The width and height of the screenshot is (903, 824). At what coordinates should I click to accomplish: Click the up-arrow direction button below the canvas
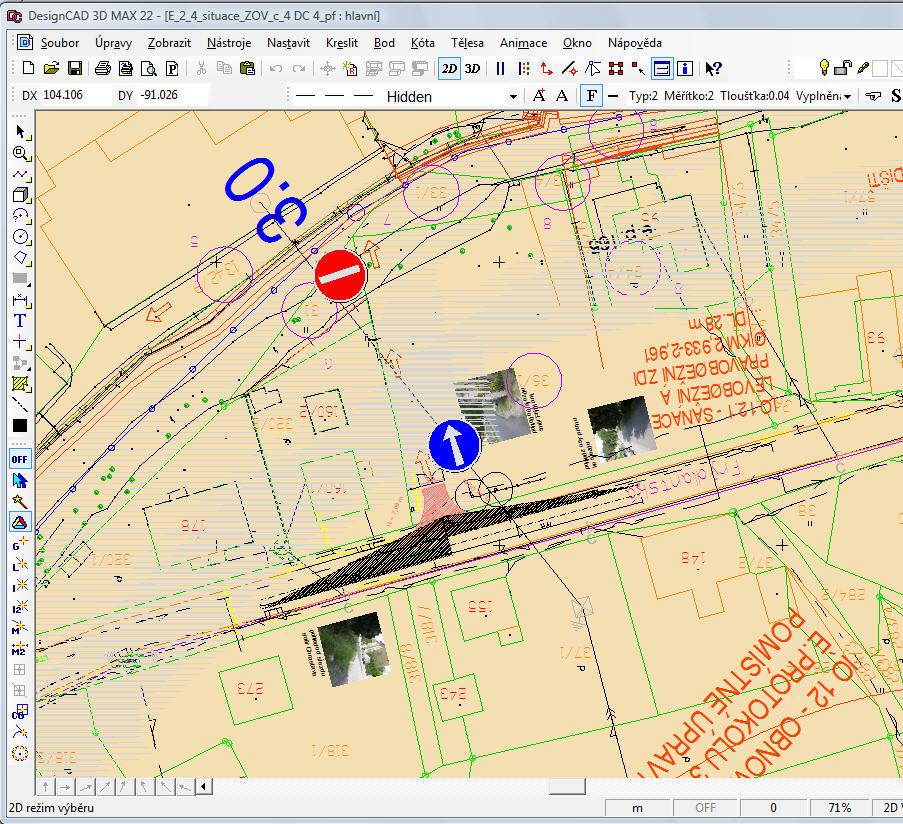coord(45,787)
